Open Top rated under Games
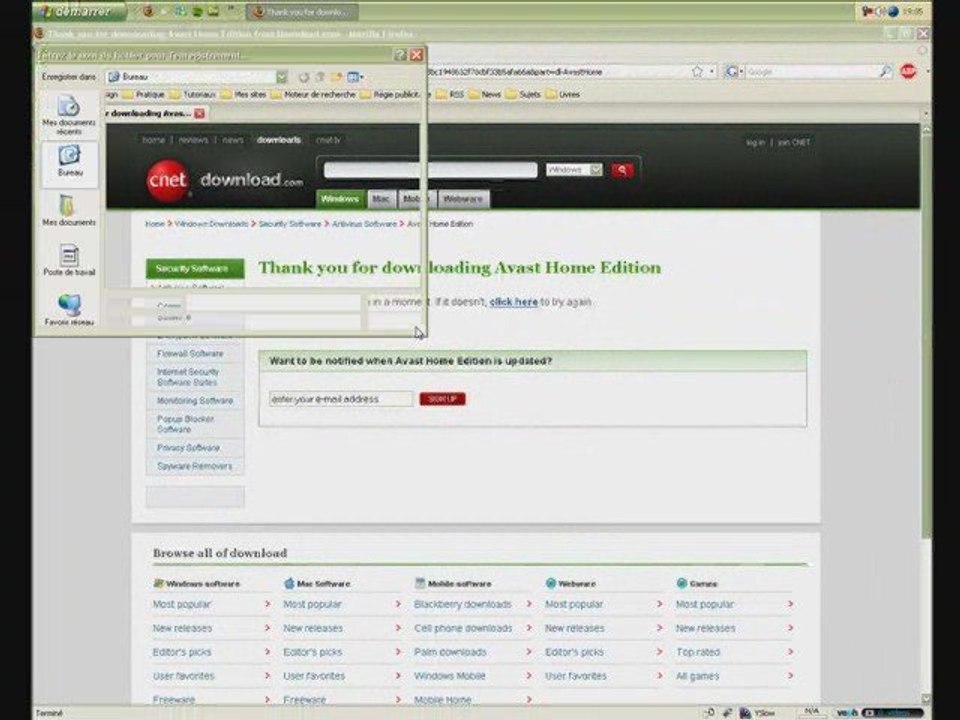The width and height of the screenshot is (960, 720). [x=698, y=653]
